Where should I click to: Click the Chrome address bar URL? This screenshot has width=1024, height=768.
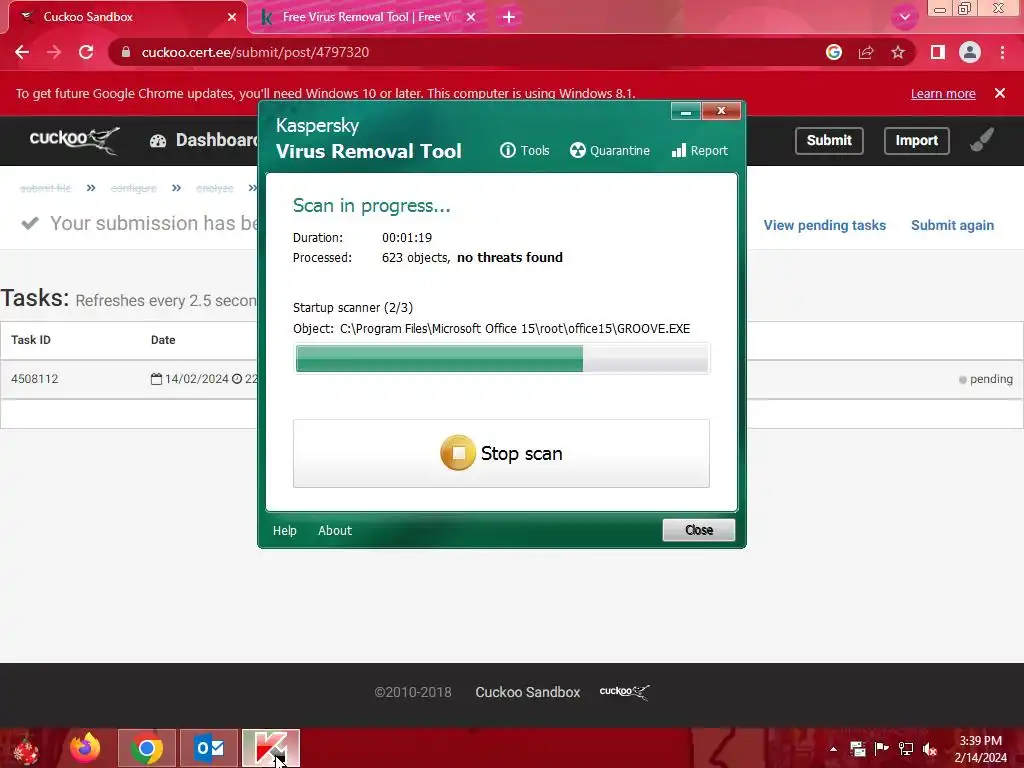[x=255, y=52]
